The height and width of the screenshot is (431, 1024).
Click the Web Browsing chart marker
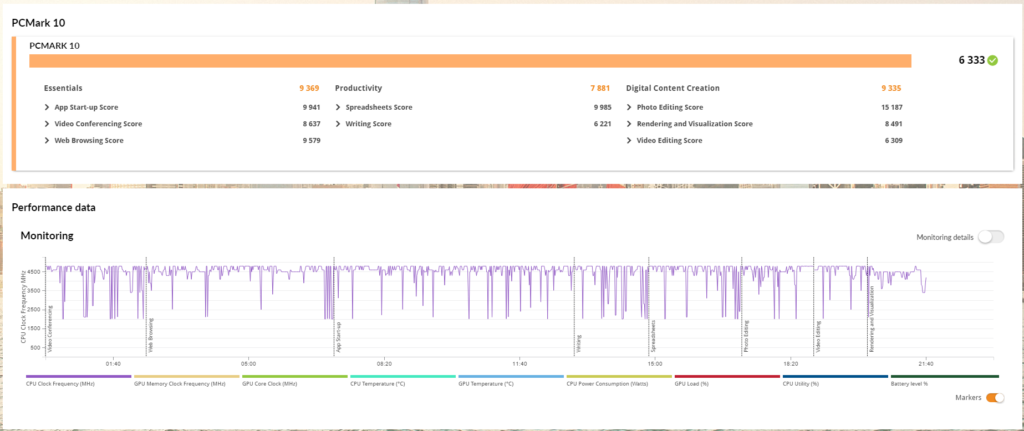coord(150,337)
